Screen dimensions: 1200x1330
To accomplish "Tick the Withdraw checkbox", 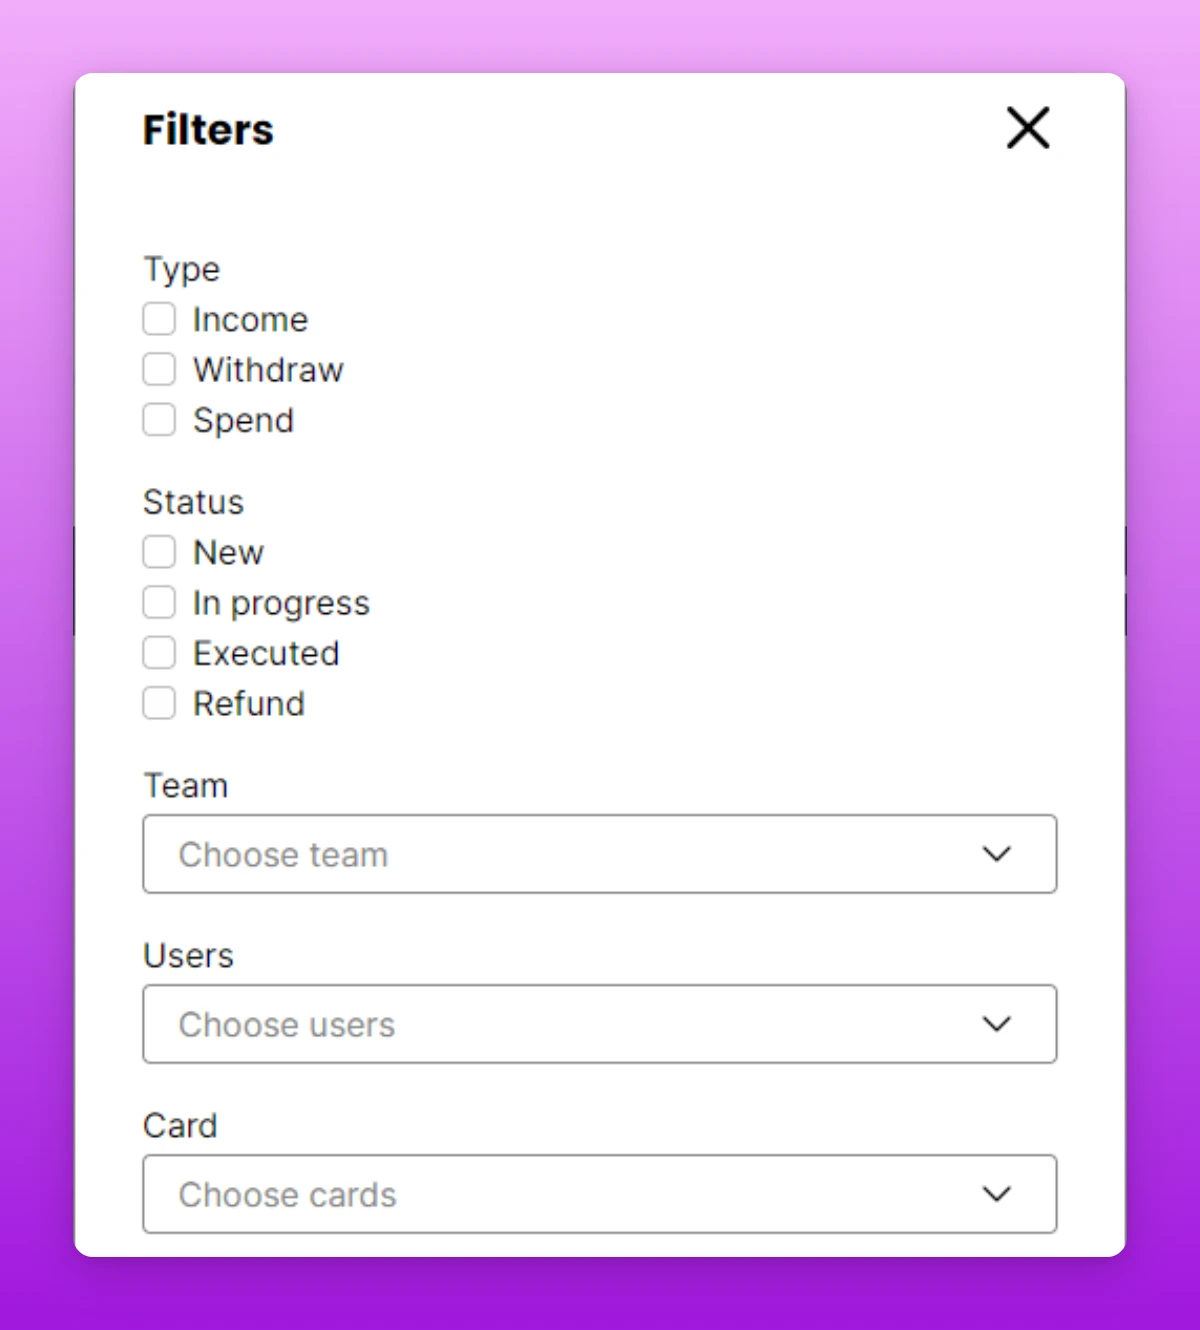I will [159, 369].
